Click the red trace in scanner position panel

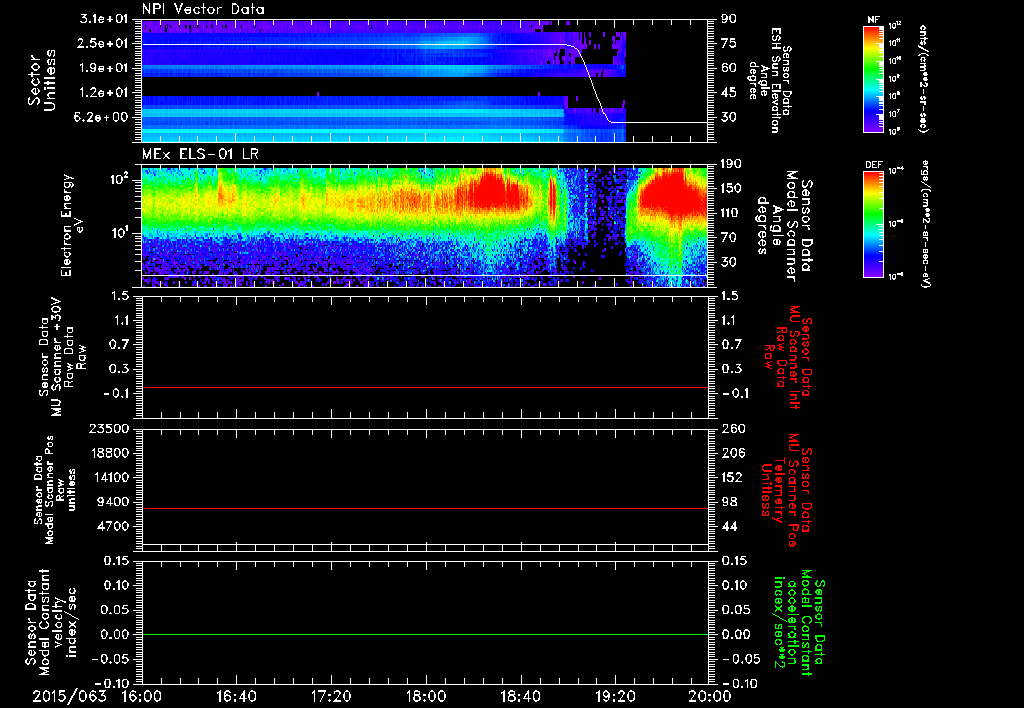(425, 508)
